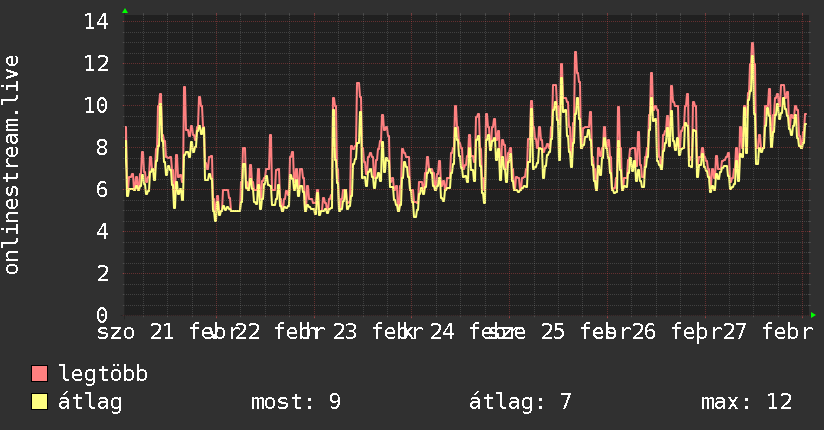The image size is (824, 430).
Task: Click the pink legtöbb legend swatch
Action: [39, 374]
